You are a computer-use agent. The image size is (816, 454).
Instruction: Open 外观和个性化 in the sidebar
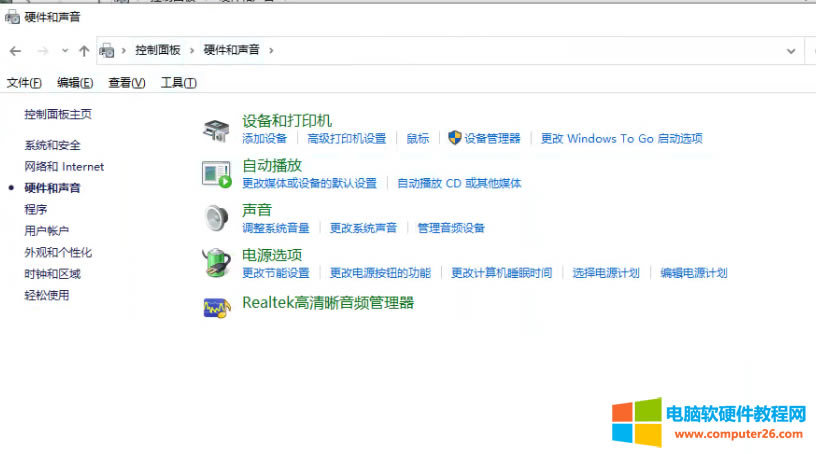58,253
